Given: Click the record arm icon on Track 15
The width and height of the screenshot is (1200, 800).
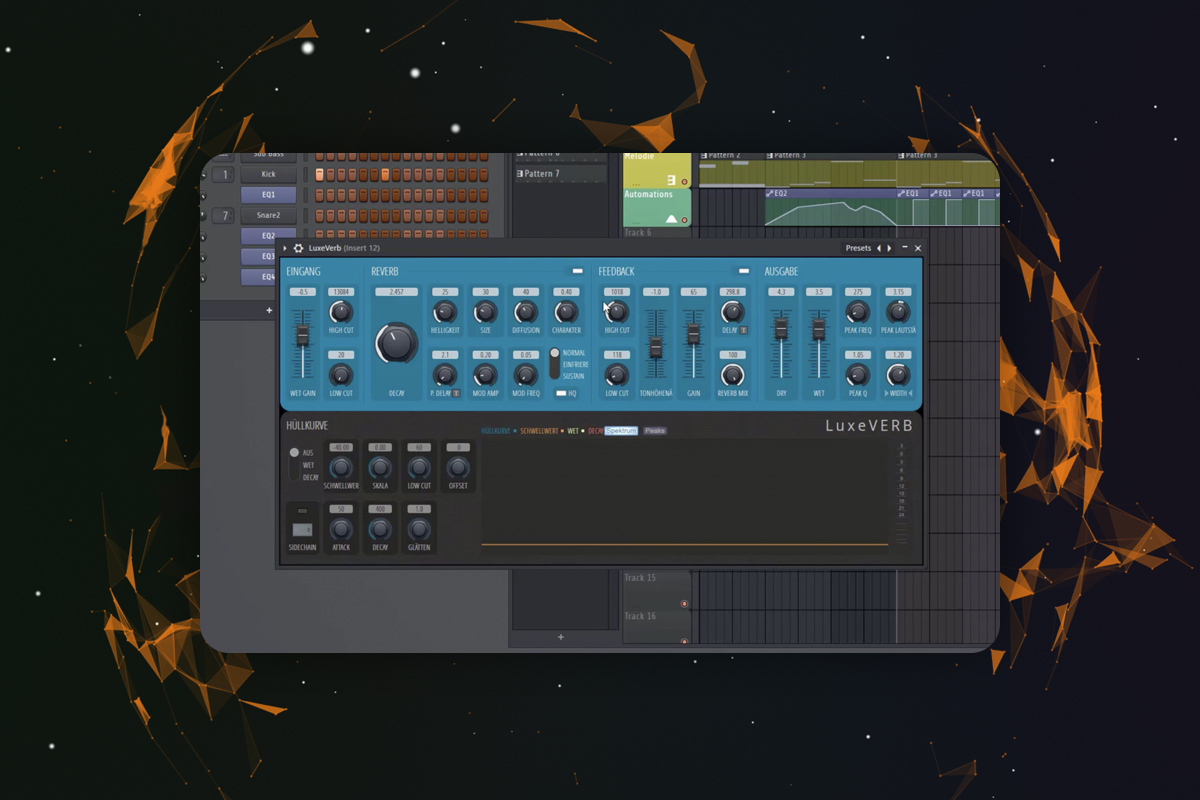Looking at the screenshot, I should pyautogui.click(x=684, y=603).
